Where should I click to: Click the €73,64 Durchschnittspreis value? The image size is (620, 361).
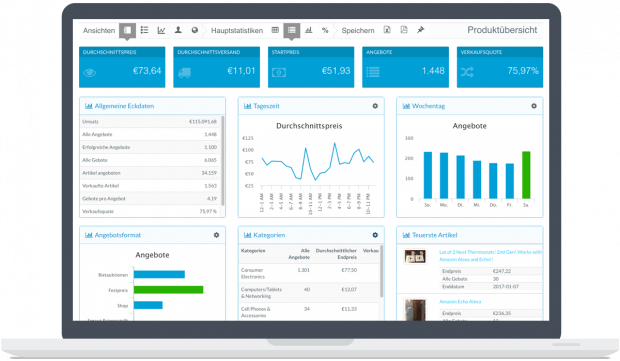[x=147, y=71]
